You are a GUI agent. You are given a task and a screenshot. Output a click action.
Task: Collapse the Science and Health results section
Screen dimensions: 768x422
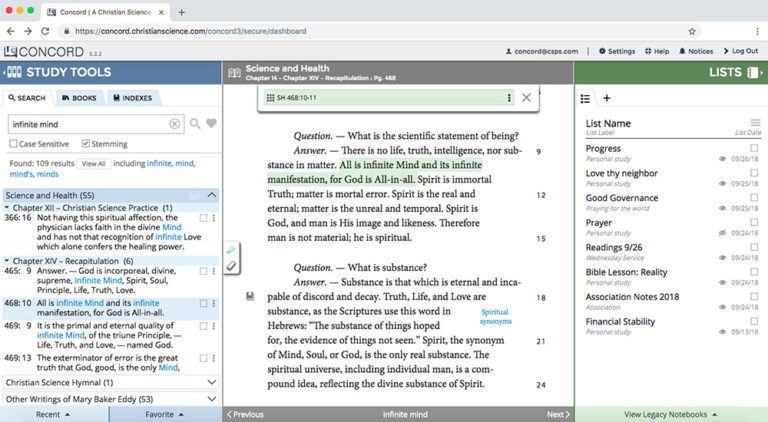coord(210,196)
